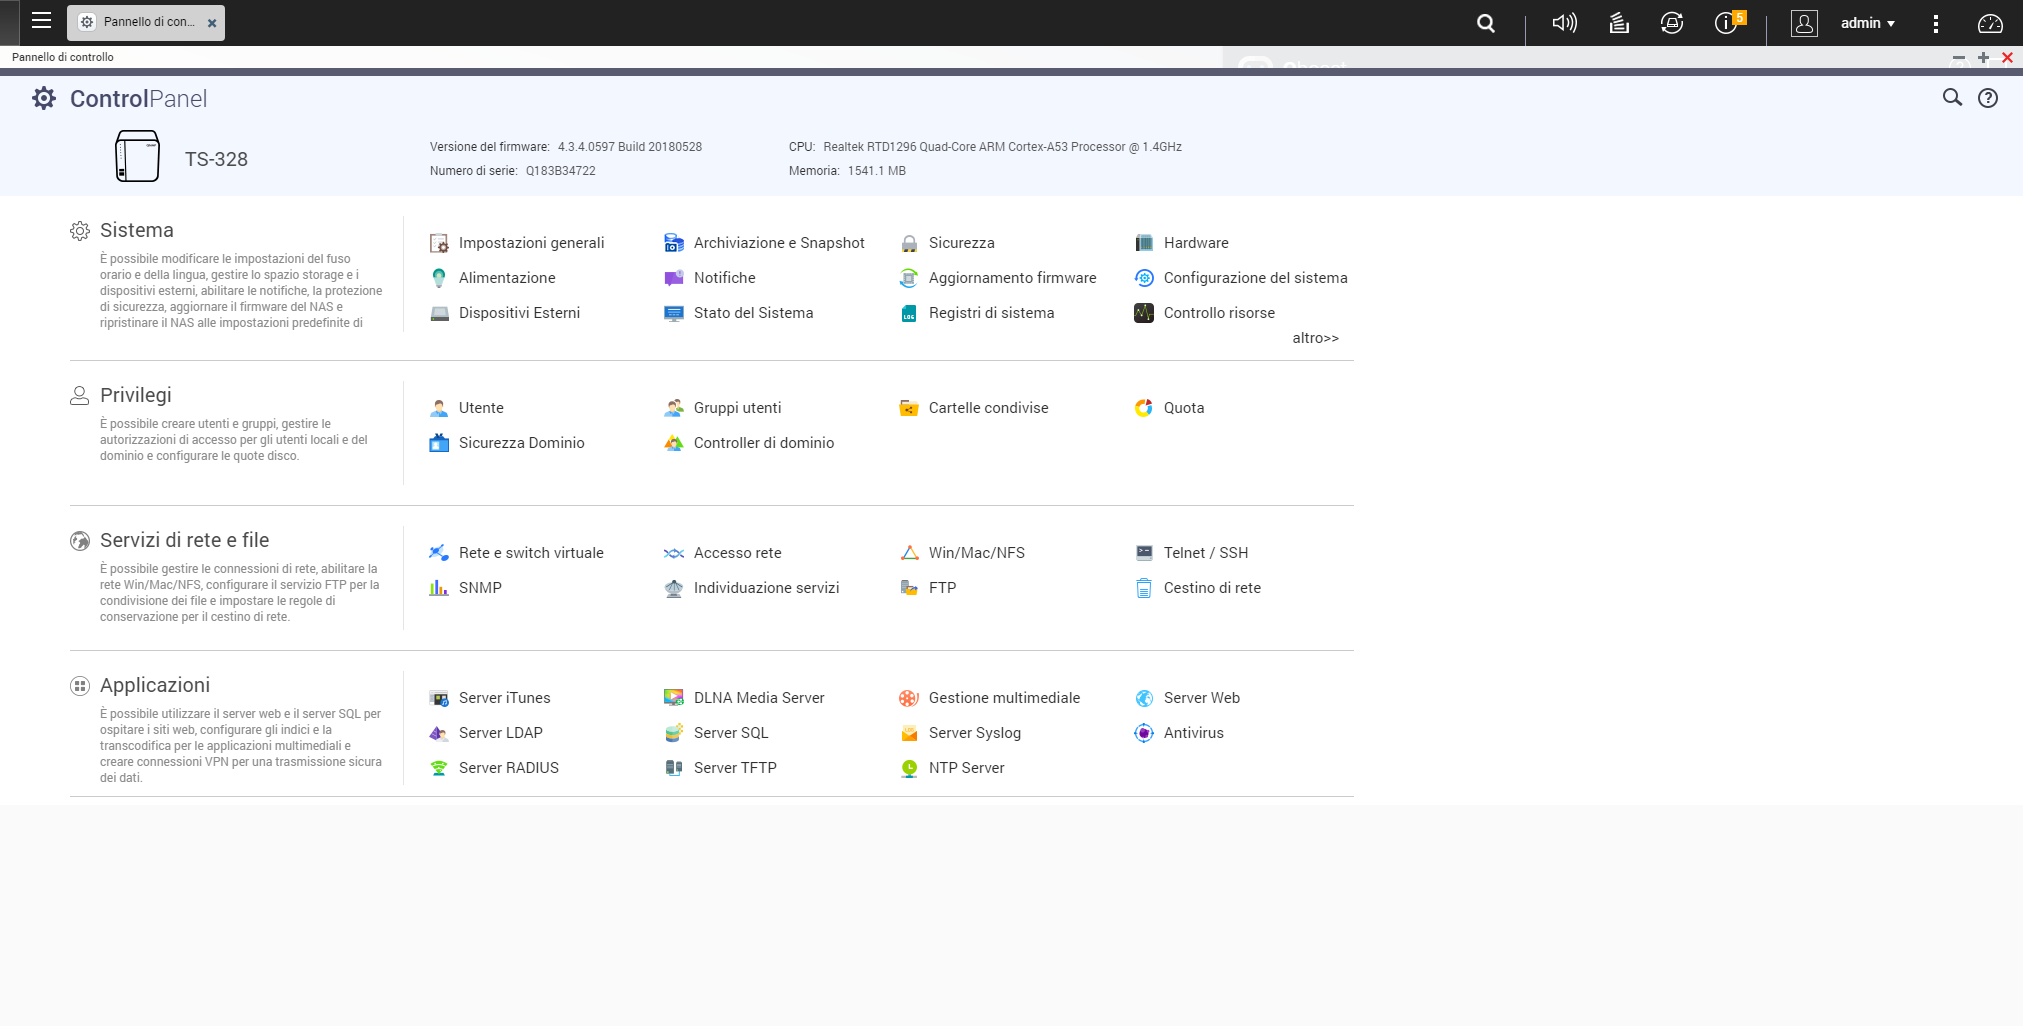
Task: Click the Control Panel search icon
Action: click(1952, 98)
